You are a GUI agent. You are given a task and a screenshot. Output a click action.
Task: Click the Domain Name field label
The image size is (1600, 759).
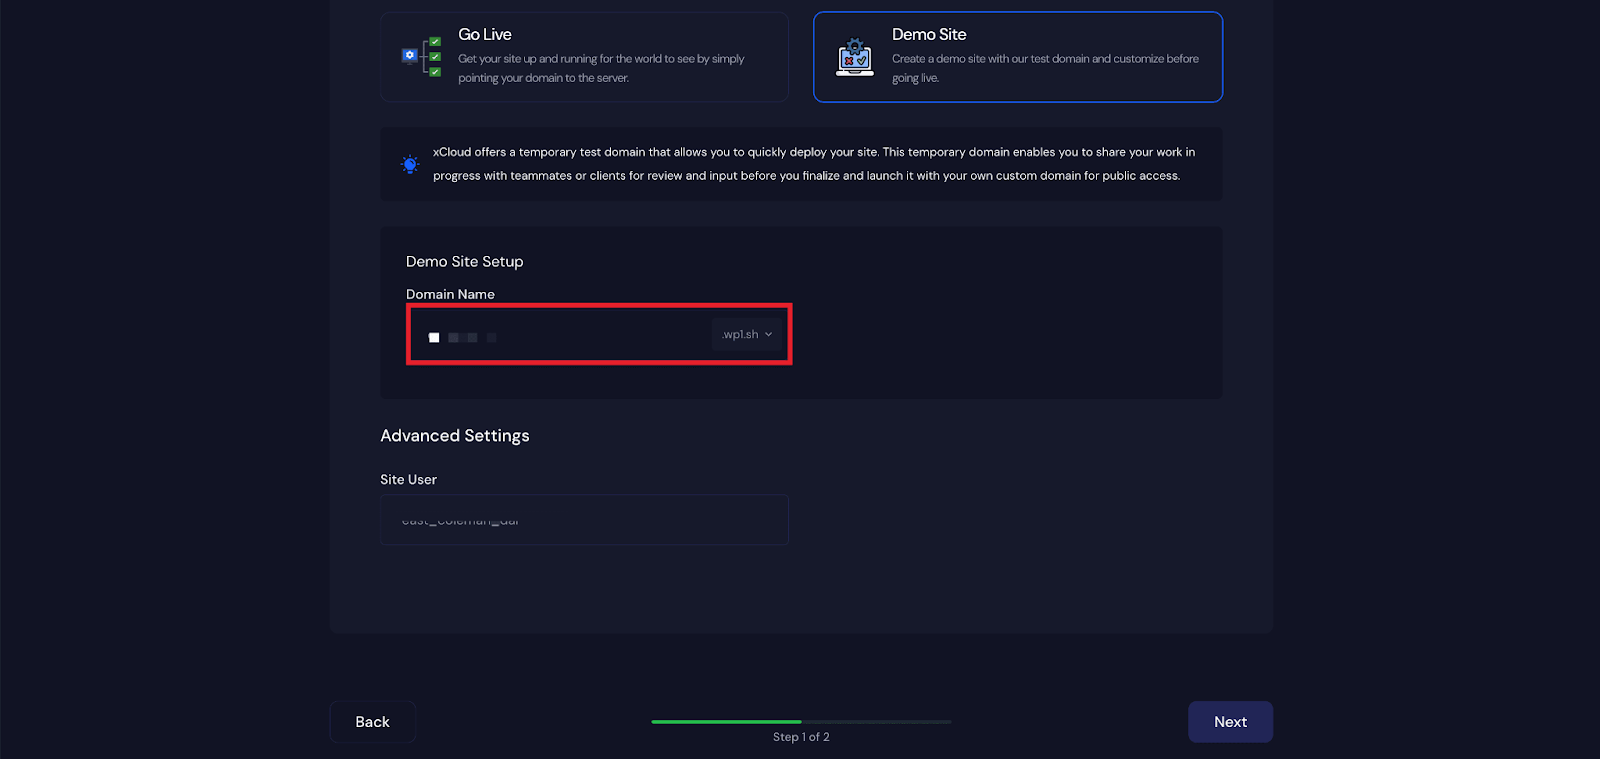450,295
